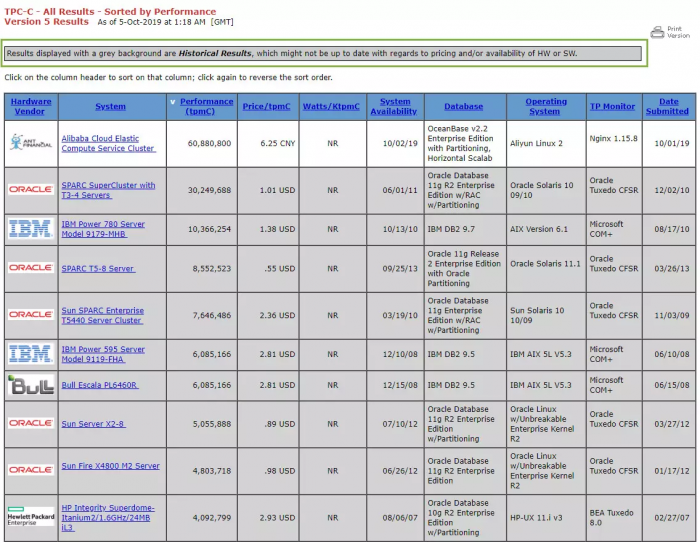This screenshot has width=700, height=542.
Task: Click the Hewlett Packard Enterprise logo
Action: [x=31, y=516]
